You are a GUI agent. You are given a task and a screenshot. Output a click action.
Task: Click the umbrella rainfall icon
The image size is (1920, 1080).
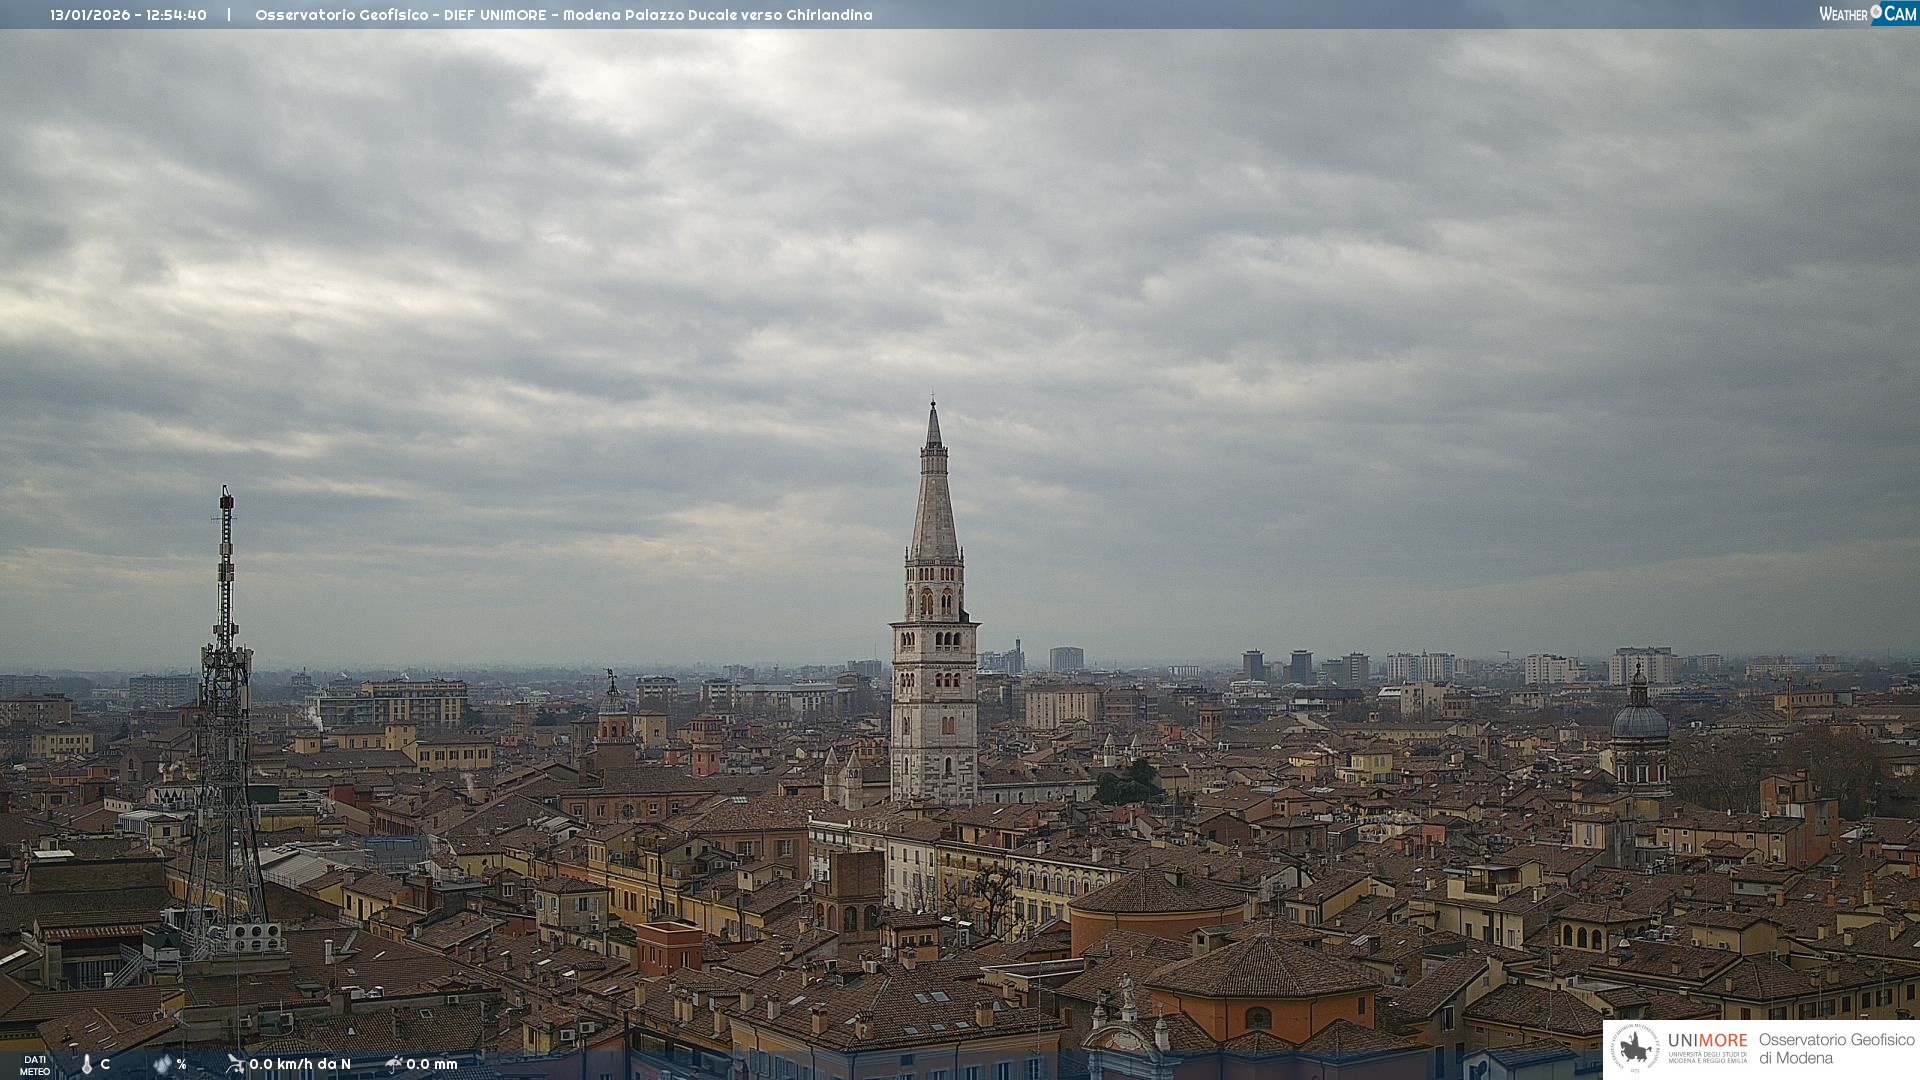click(394, 1064)
